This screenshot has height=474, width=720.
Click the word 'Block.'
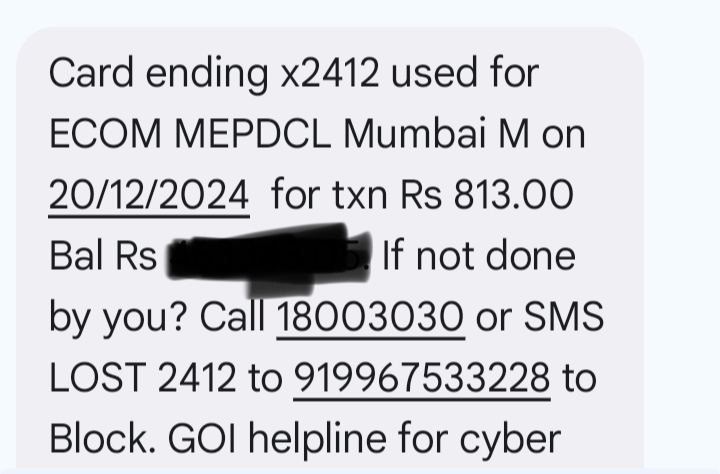pos(102,439)
